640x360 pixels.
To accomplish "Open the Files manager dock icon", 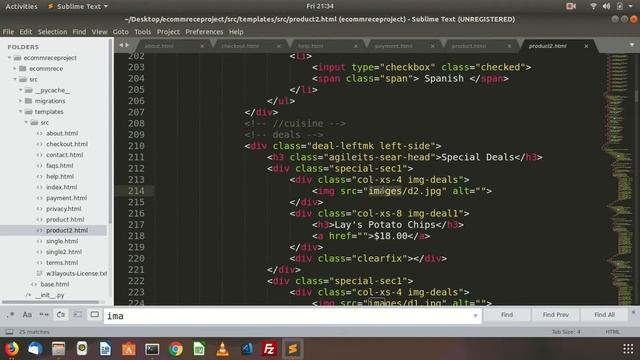I will 58,349.
